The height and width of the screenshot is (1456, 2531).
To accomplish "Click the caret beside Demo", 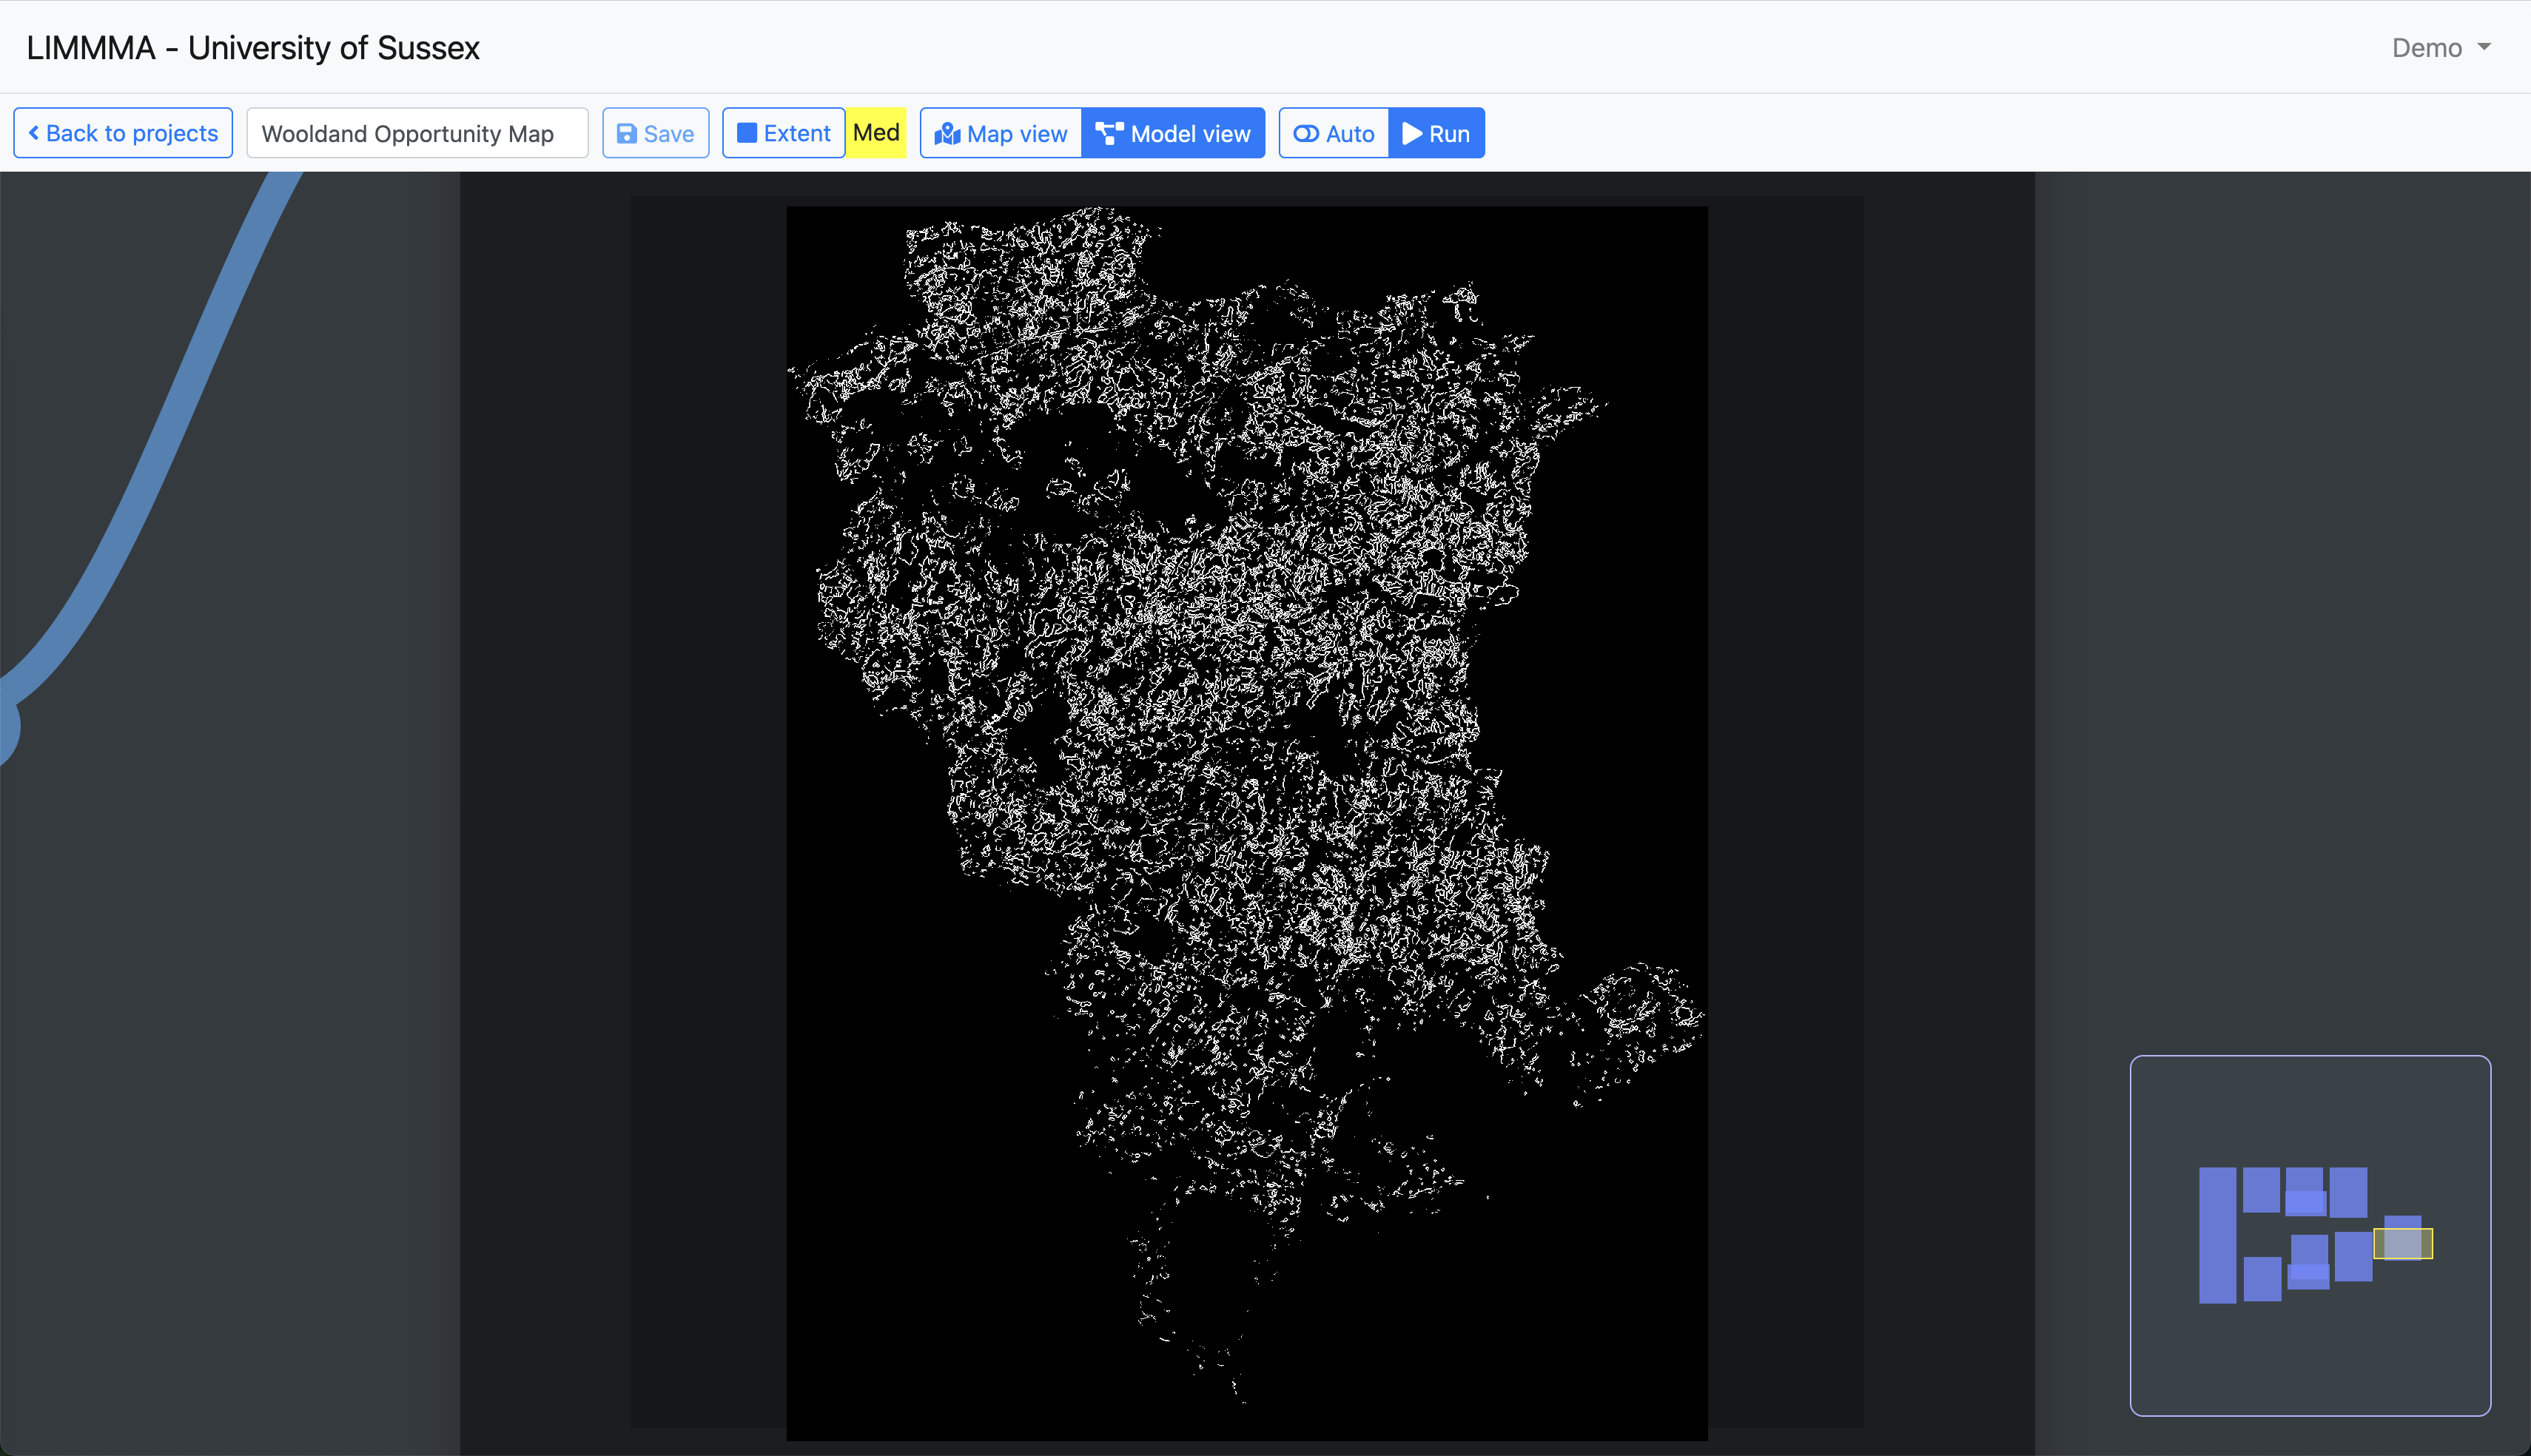I will coord(2484,47).
